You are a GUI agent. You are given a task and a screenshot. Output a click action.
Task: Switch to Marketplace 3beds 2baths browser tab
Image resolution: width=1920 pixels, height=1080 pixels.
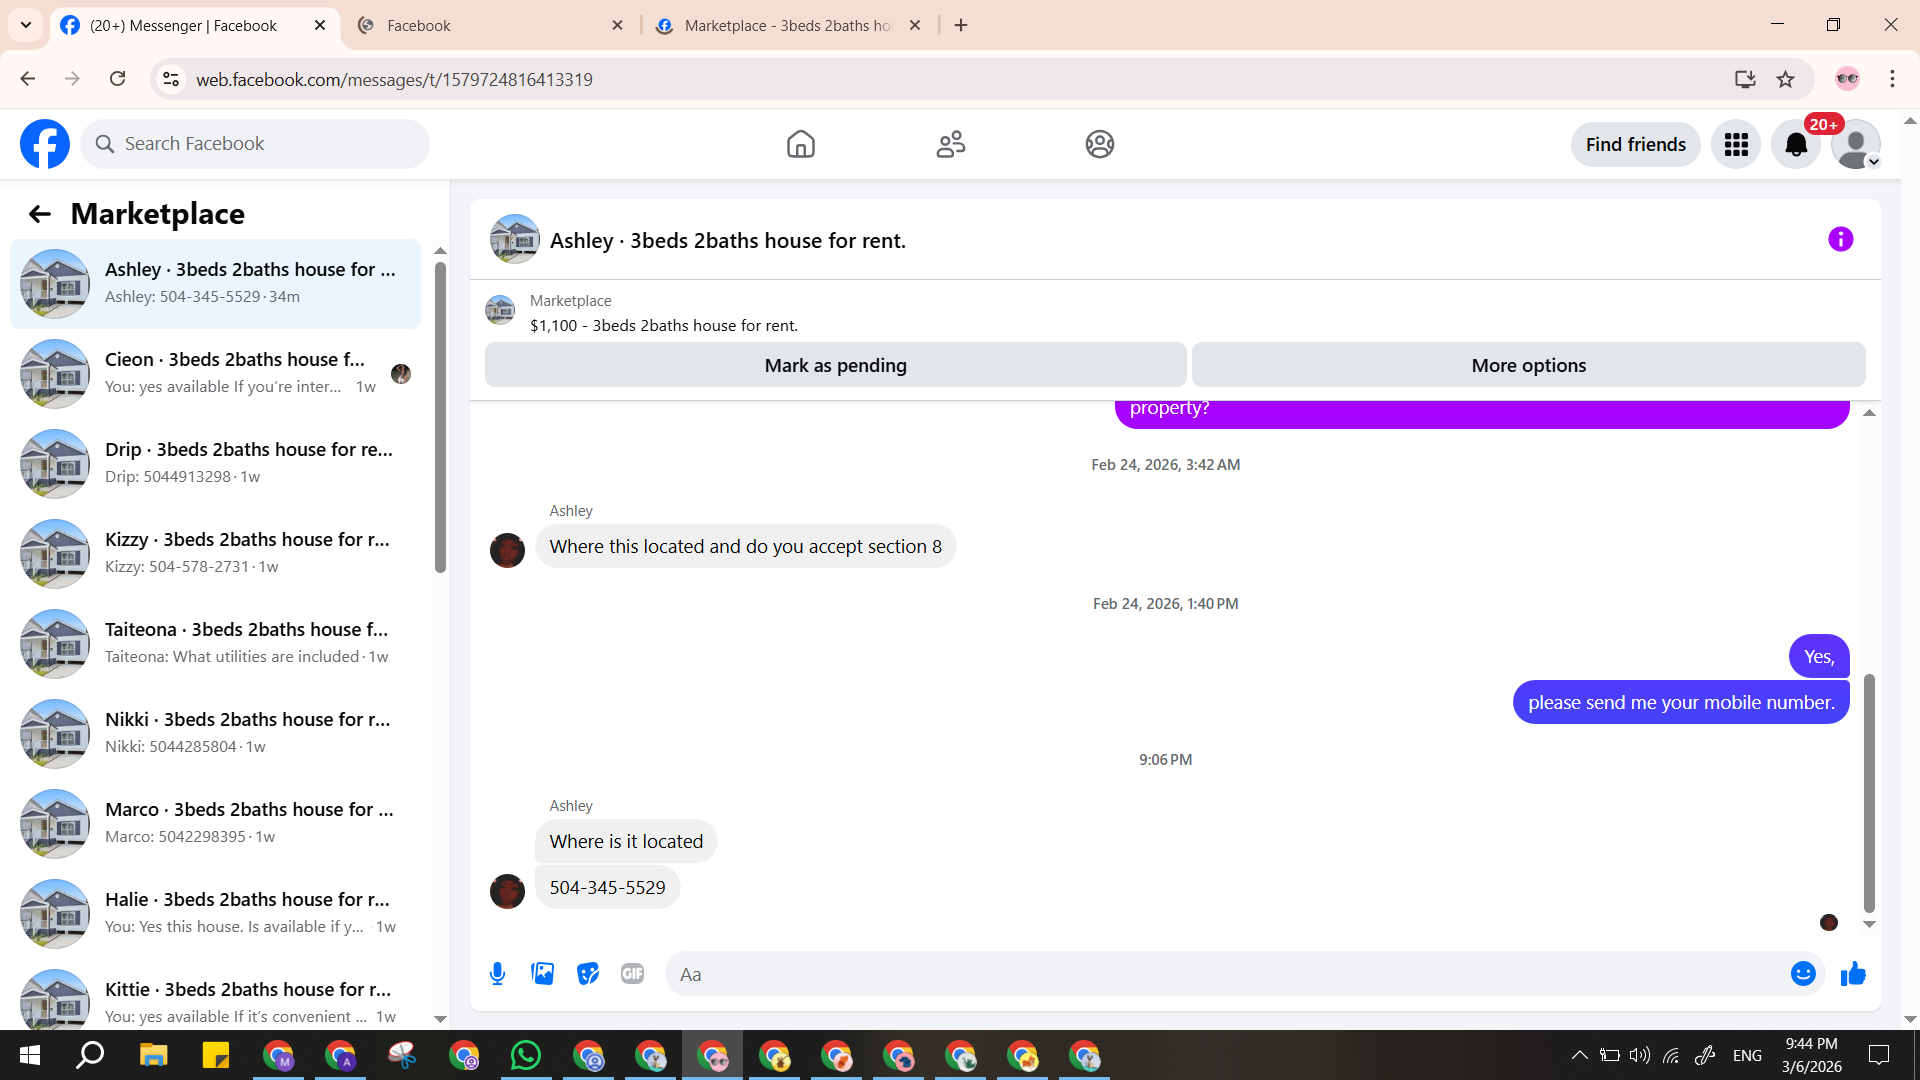787,25
